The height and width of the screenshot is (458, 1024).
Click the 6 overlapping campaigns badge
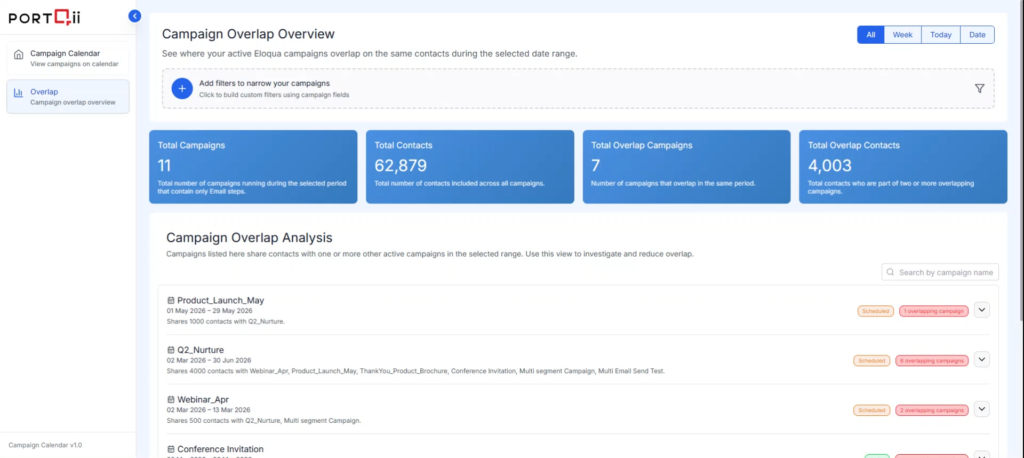(x=932, y=360)
